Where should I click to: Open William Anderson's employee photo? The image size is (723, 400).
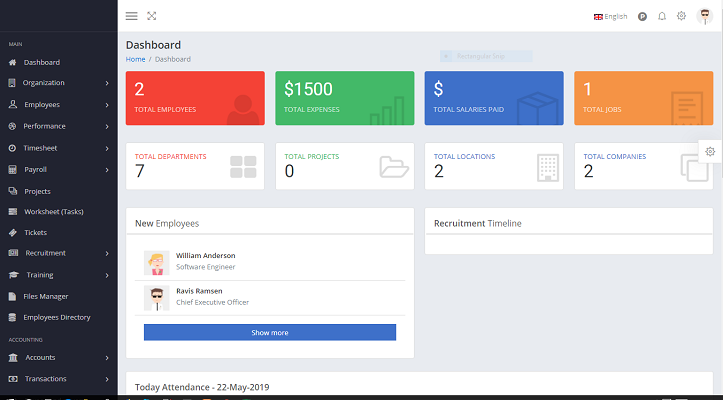[x=157, y=262]
